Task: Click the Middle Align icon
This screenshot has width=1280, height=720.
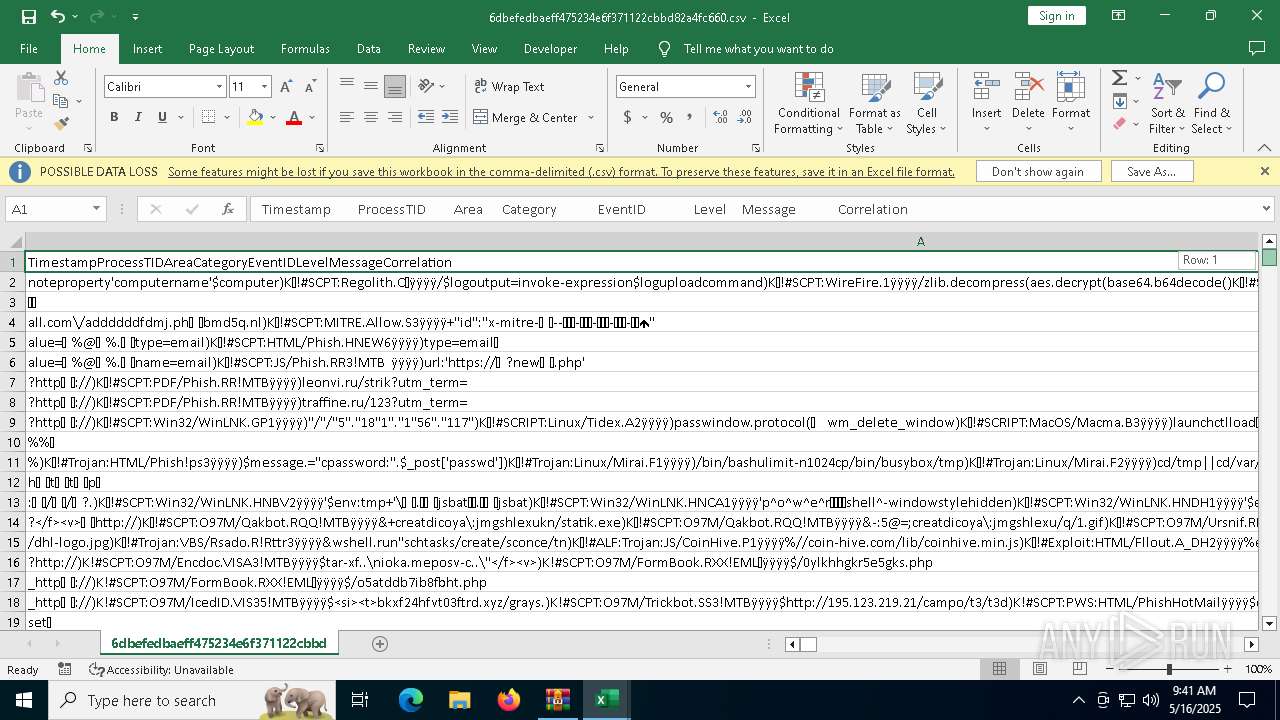Action: tap(371, 86)
